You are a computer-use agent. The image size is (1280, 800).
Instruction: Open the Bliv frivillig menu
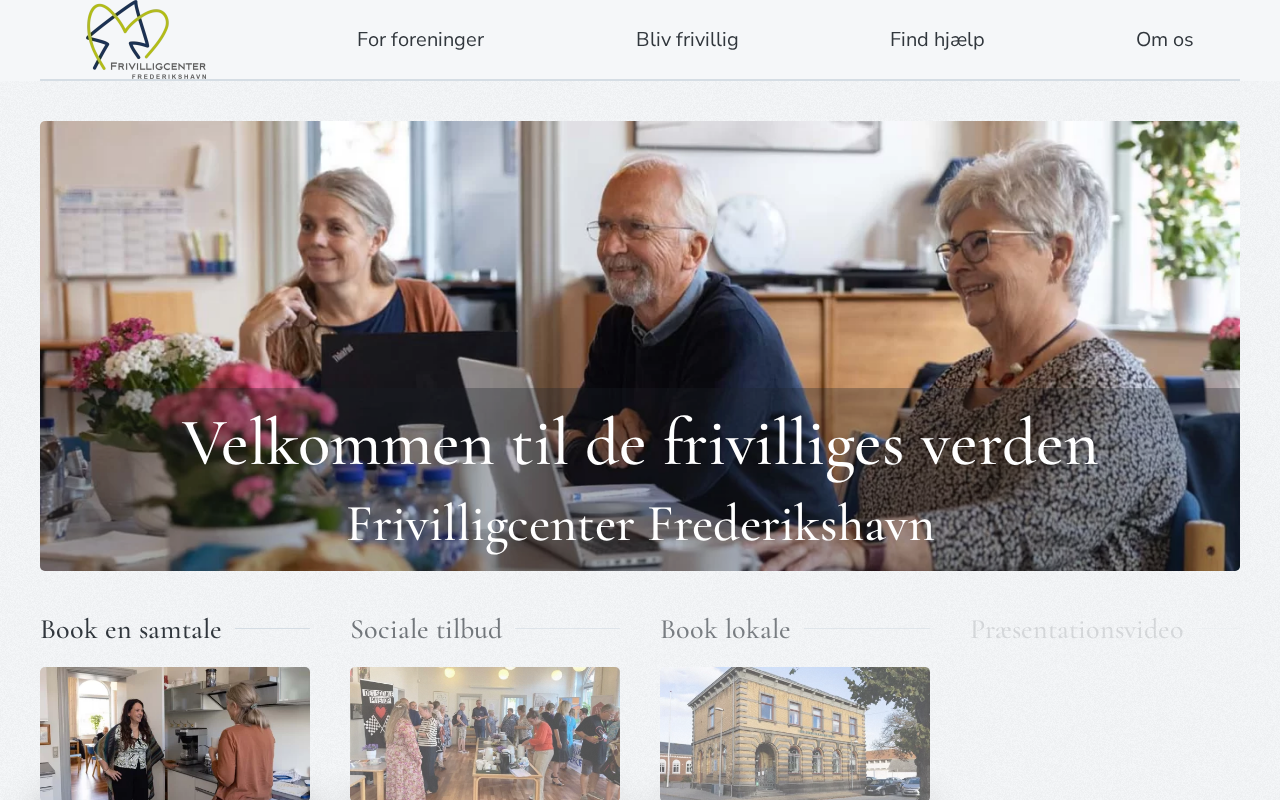pos(687,40)
